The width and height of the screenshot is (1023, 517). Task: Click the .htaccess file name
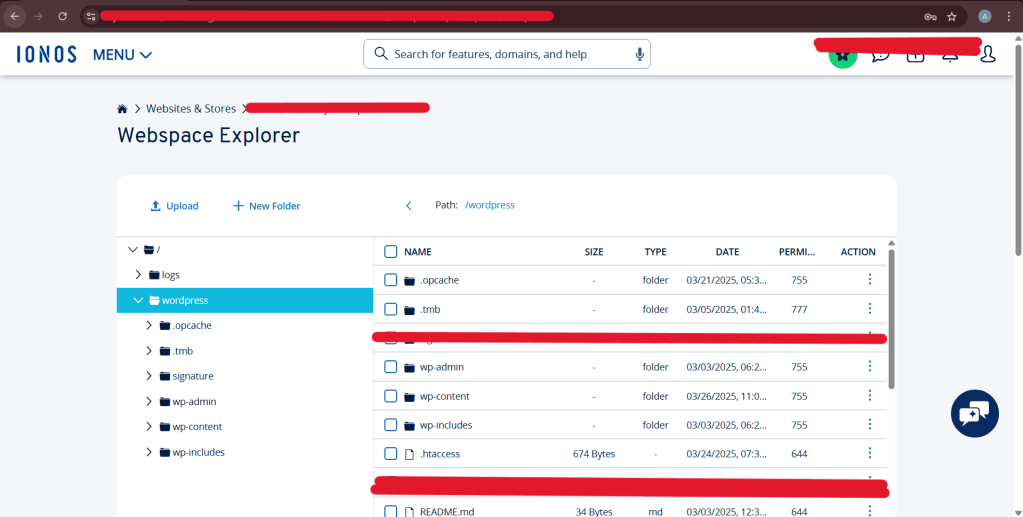point(440,454)
